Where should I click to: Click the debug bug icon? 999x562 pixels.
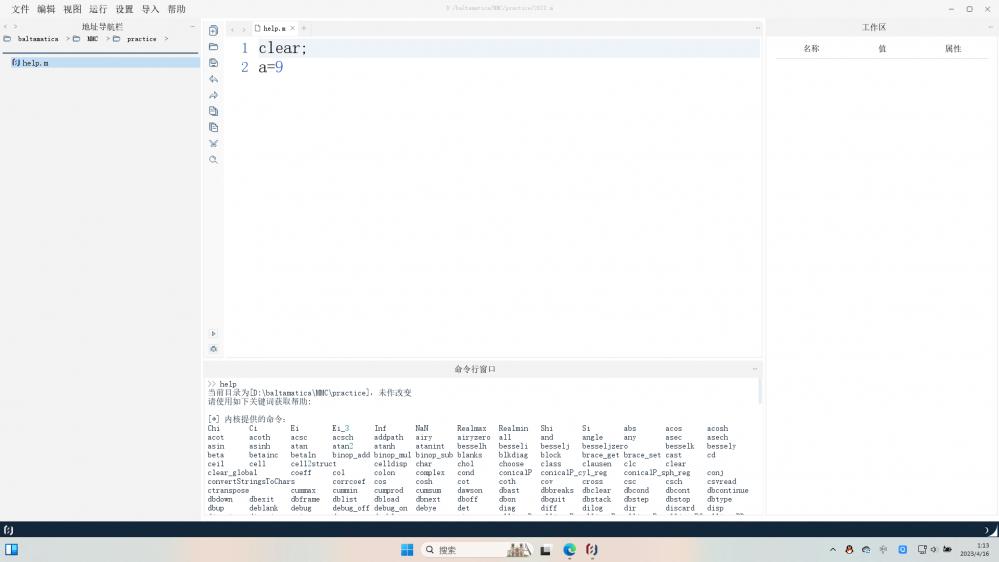tap(213, 349)
